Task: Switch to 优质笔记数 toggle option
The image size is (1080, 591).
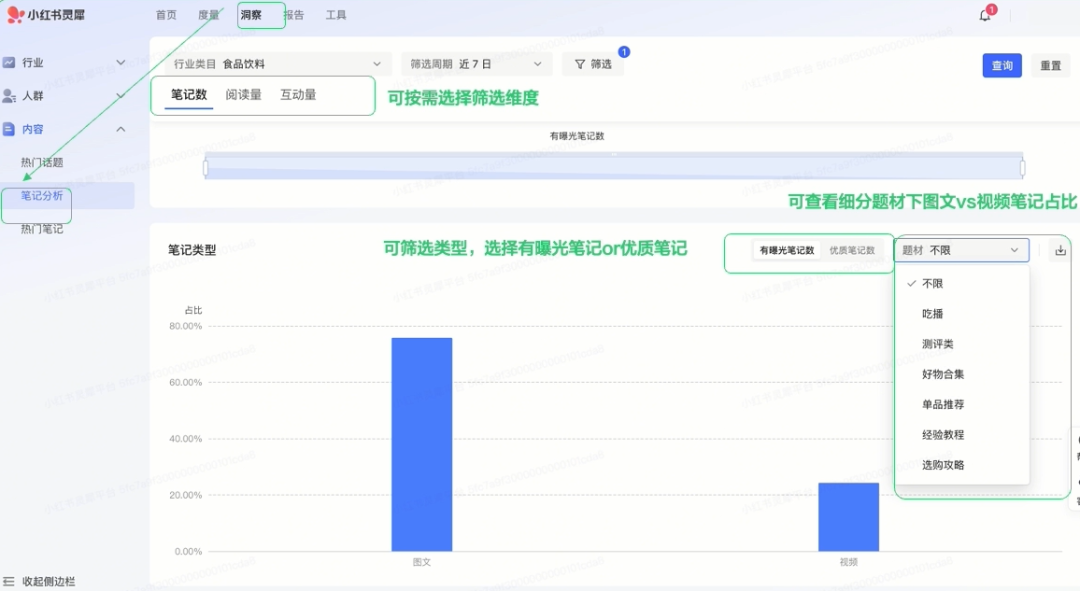Action: click(x=852, y=251)
